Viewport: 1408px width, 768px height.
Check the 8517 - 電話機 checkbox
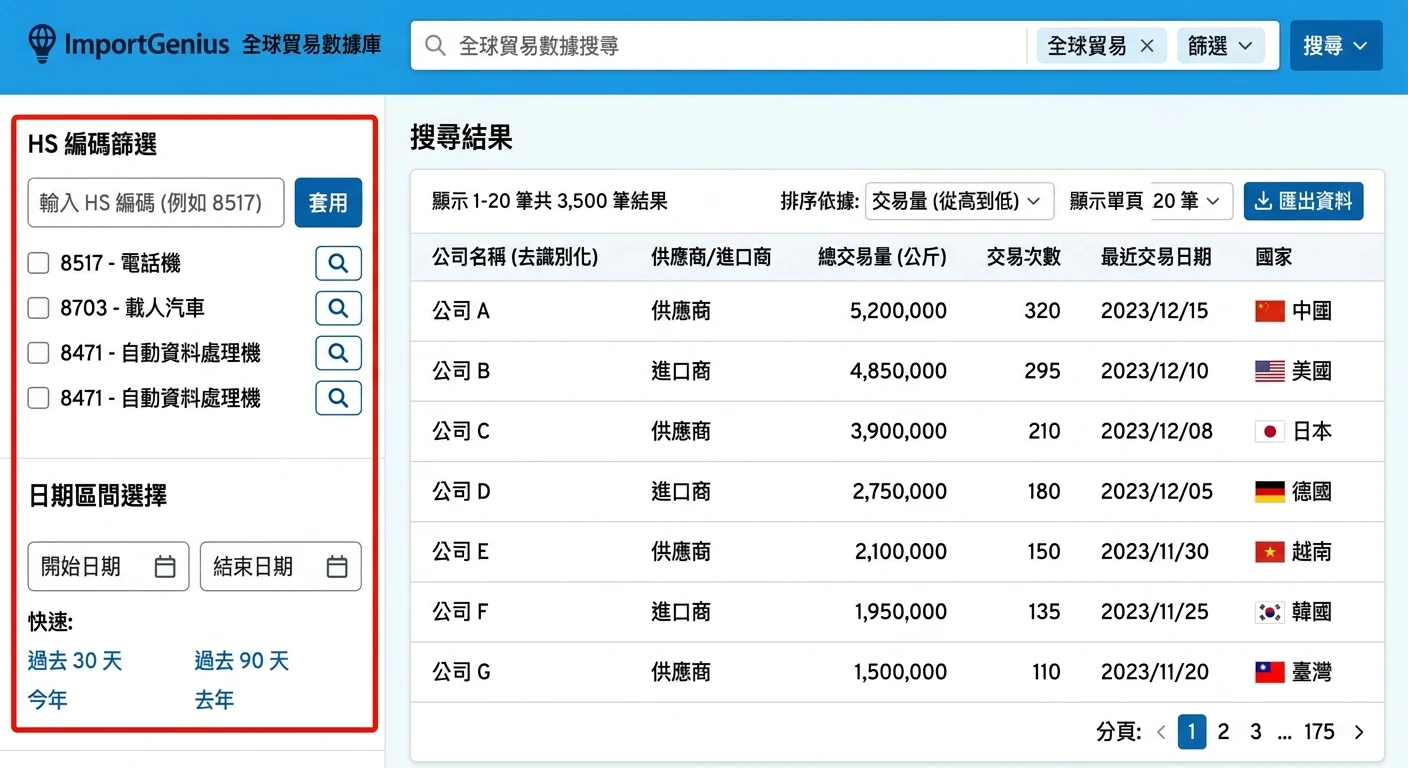[38, 263]
